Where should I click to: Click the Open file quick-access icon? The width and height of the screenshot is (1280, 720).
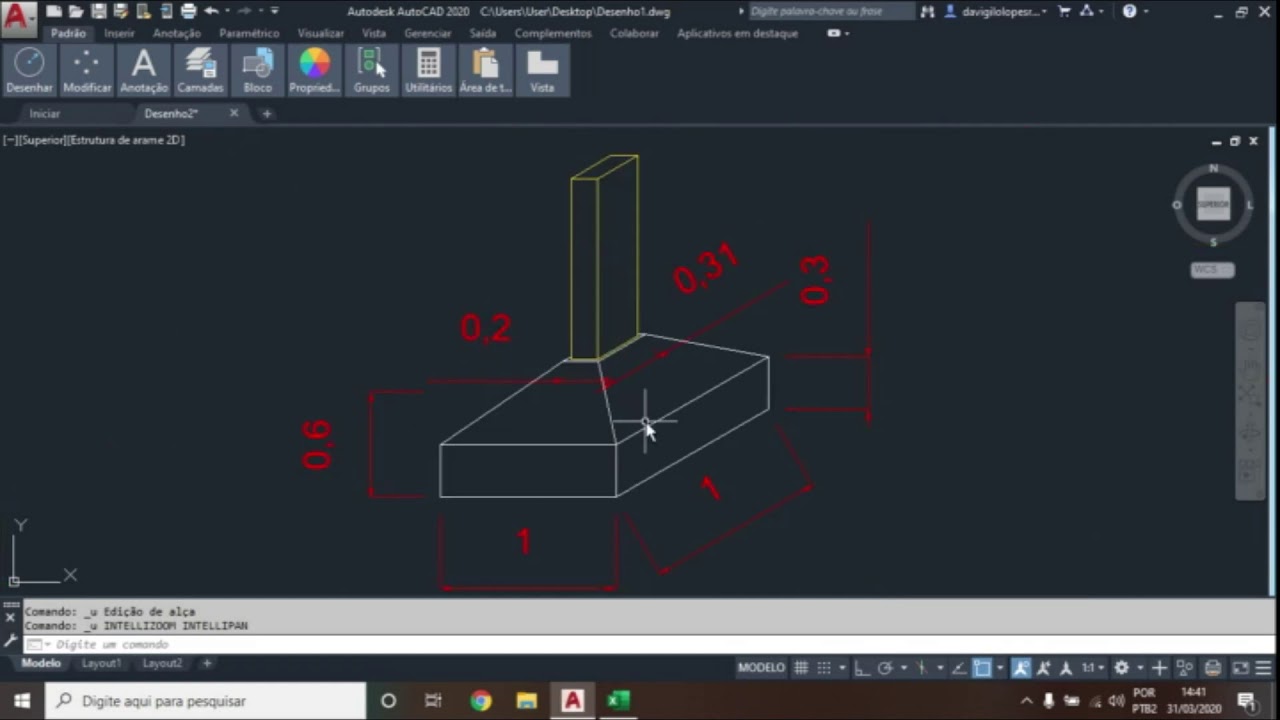(x=76, y=12)
